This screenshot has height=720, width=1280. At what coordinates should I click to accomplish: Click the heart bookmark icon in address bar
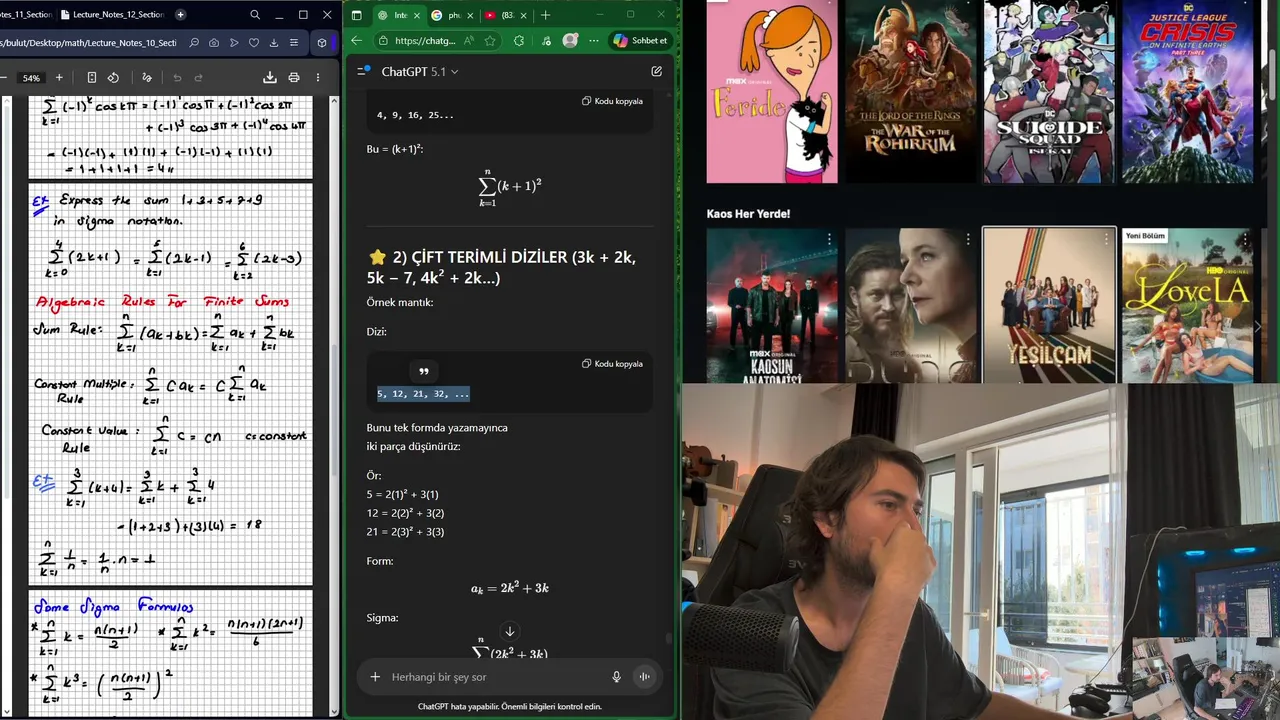254,43
